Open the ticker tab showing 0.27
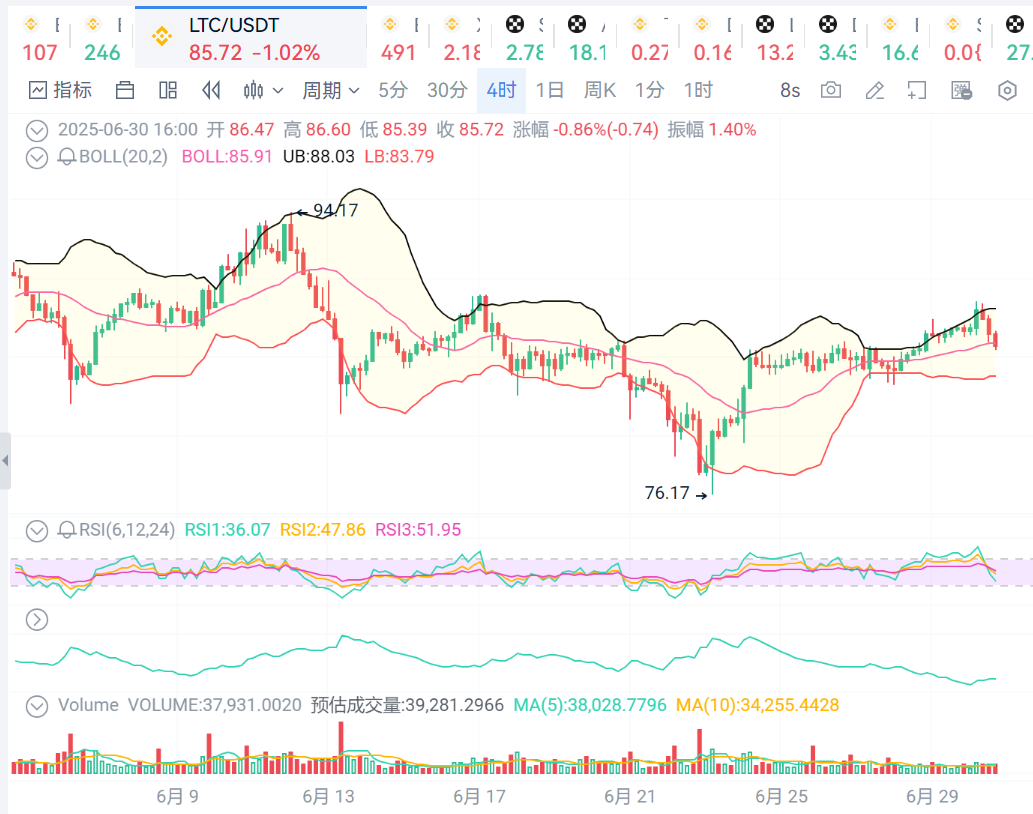This screenshot has height=814, width=1033. pyautogui.click(x=650, y=40)
